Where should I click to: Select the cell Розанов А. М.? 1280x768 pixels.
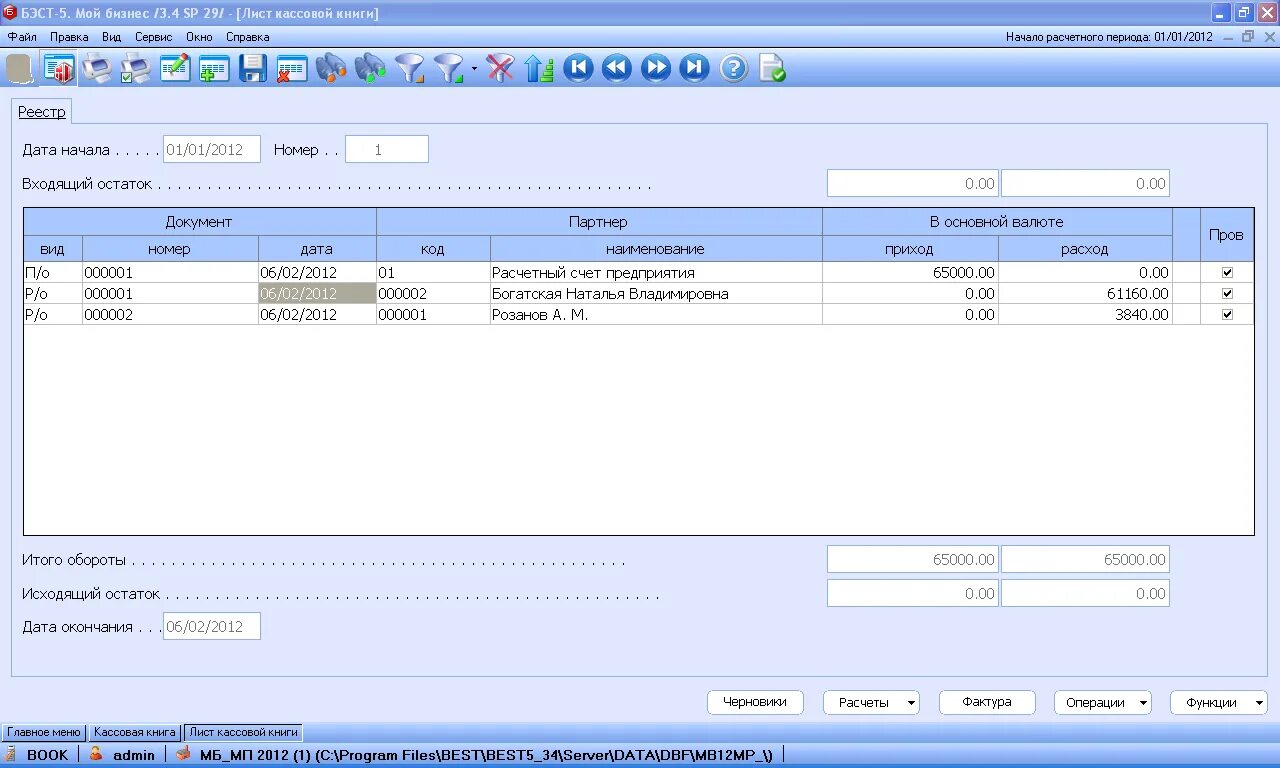point(656,314)
